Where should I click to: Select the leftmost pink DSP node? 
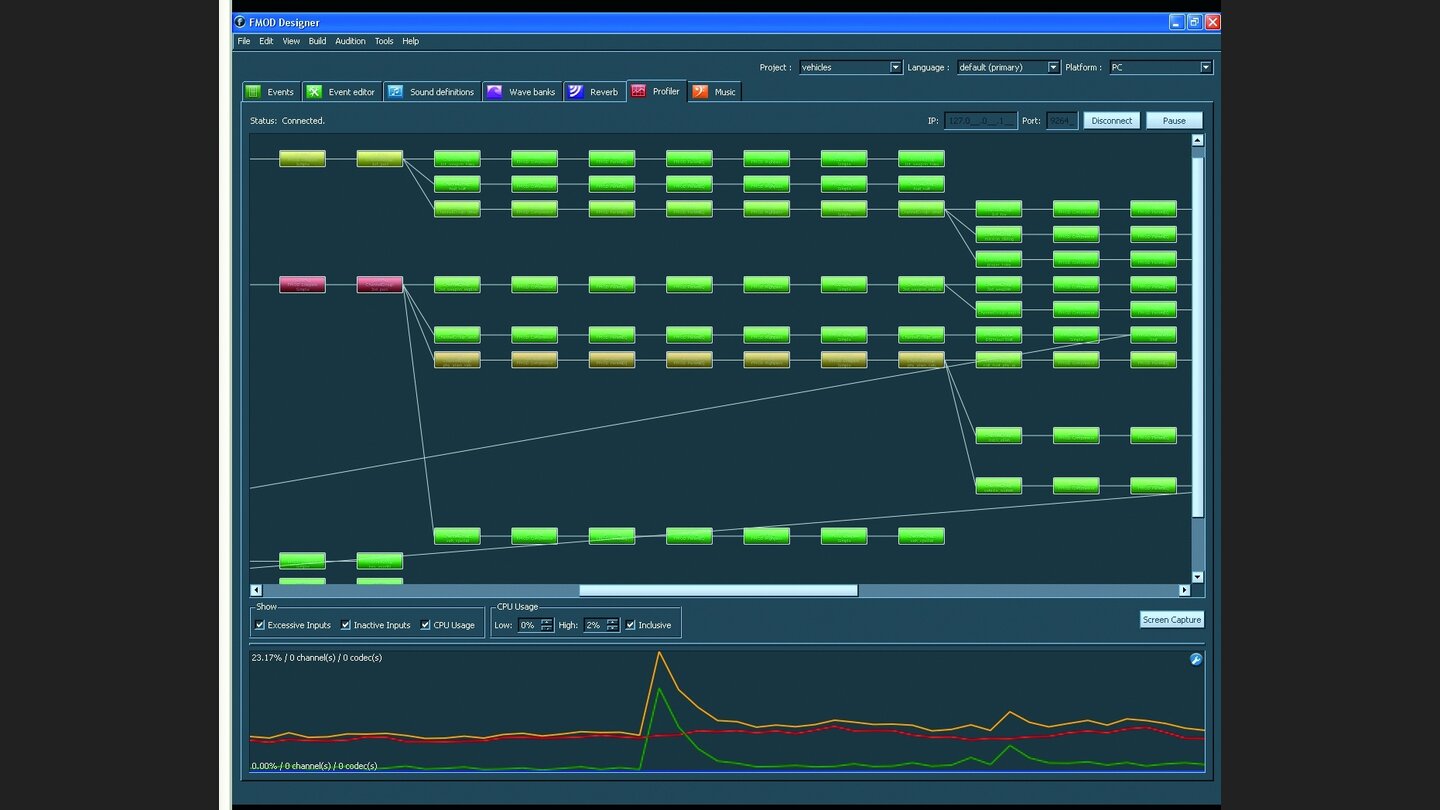click(302, 285)
